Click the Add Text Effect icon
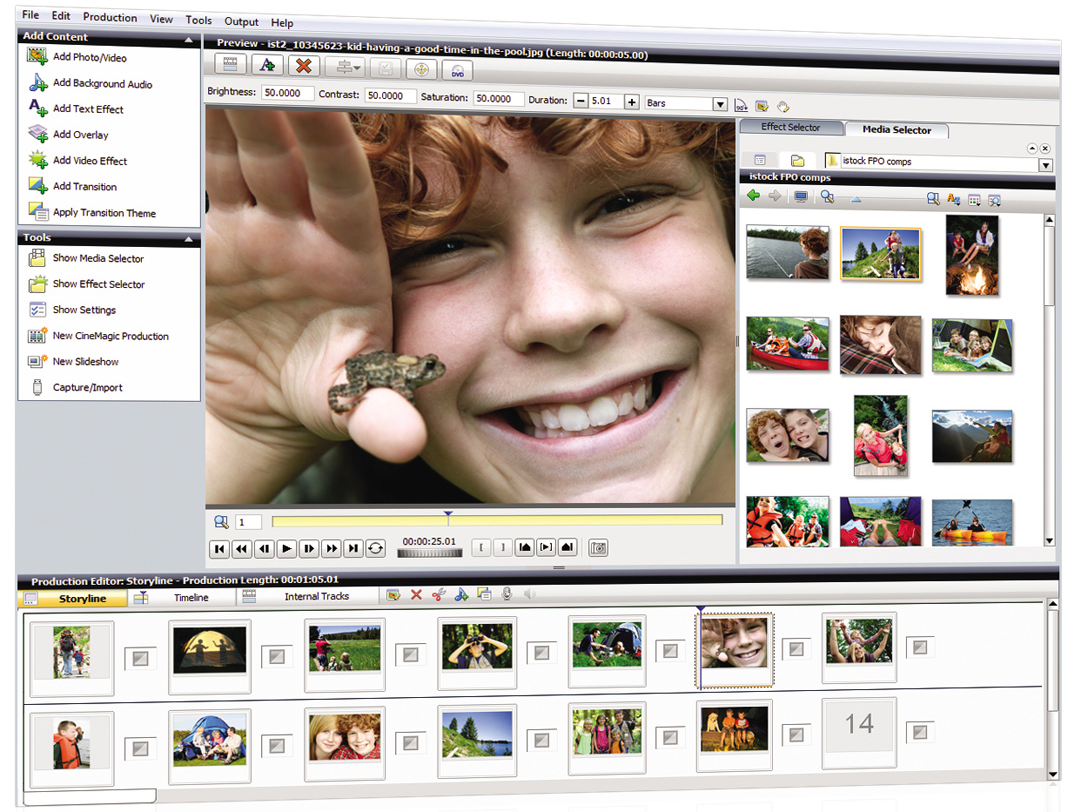Viewport: 1068px width, 812px height. [x=38, y=109]
